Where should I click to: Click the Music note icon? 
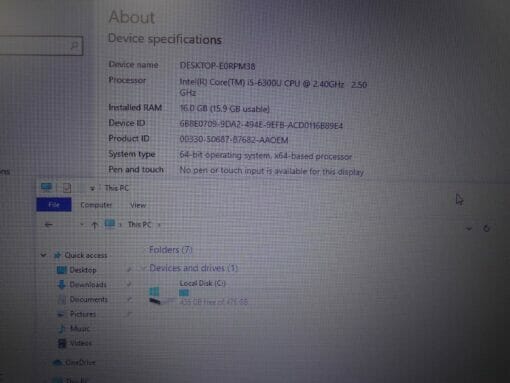coord(62,329)
